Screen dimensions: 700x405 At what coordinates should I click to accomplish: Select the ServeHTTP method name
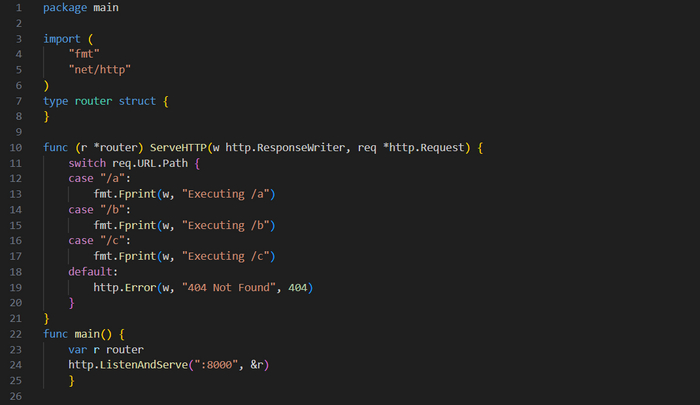click(x=183, y=147)
